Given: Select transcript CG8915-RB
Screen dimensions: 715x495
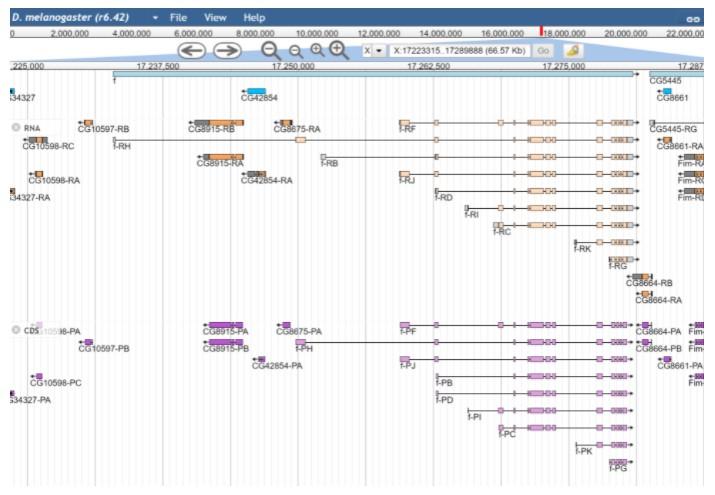Looking at the screenshot, I should 219,123.
